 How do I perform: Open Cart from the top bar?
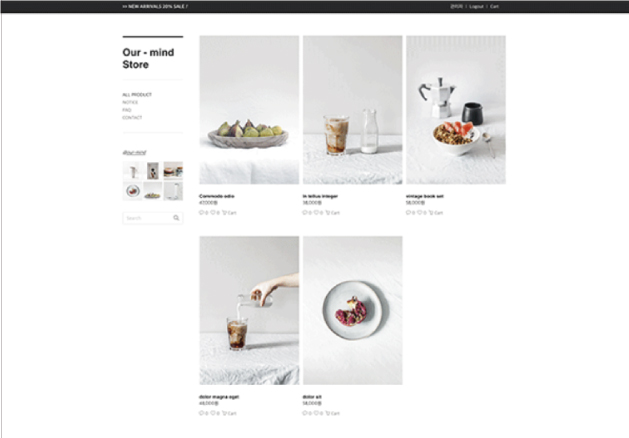point(494,6)
